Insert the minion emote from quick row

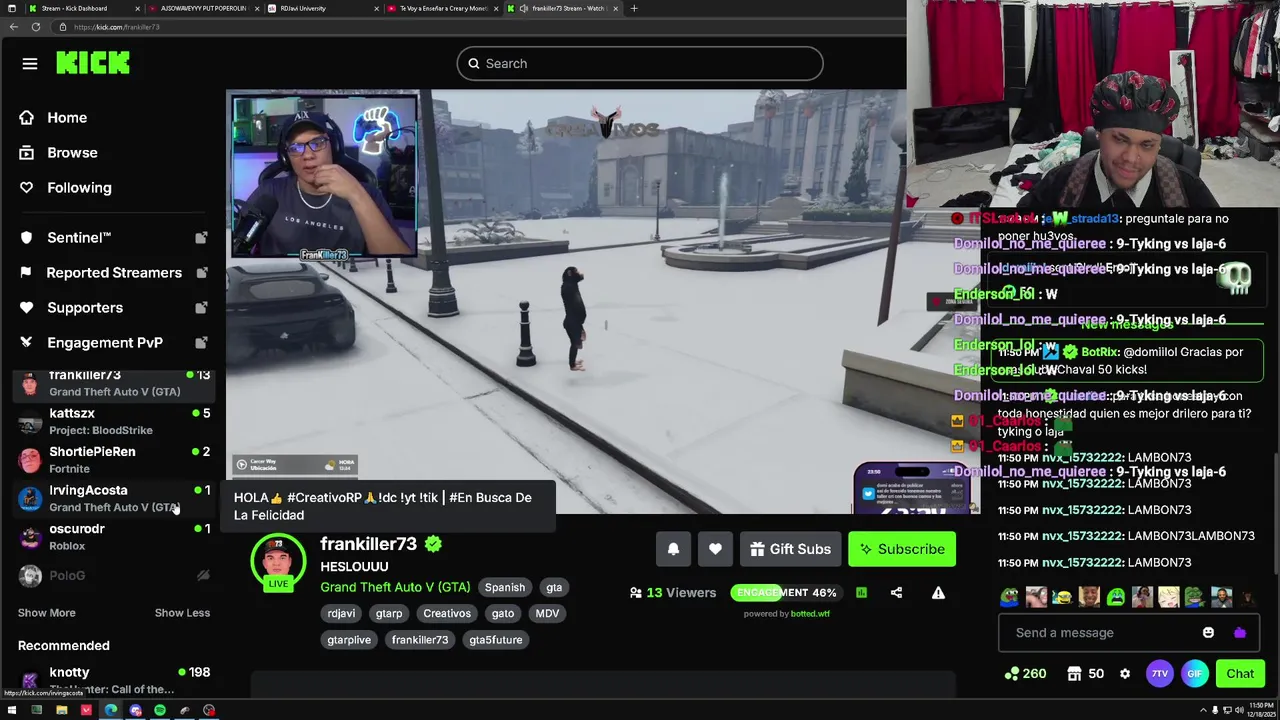coord(1062,598)
